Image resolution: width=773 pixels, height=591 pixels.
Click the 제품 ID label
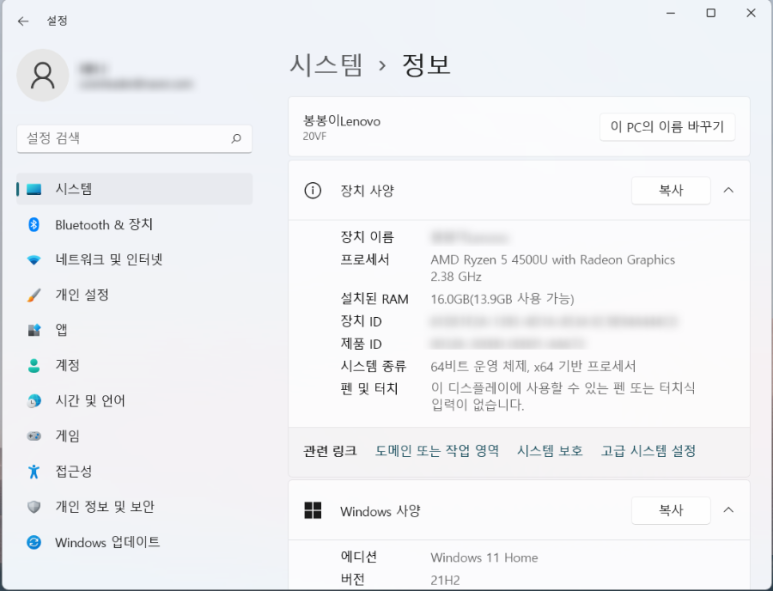[361, 344]
